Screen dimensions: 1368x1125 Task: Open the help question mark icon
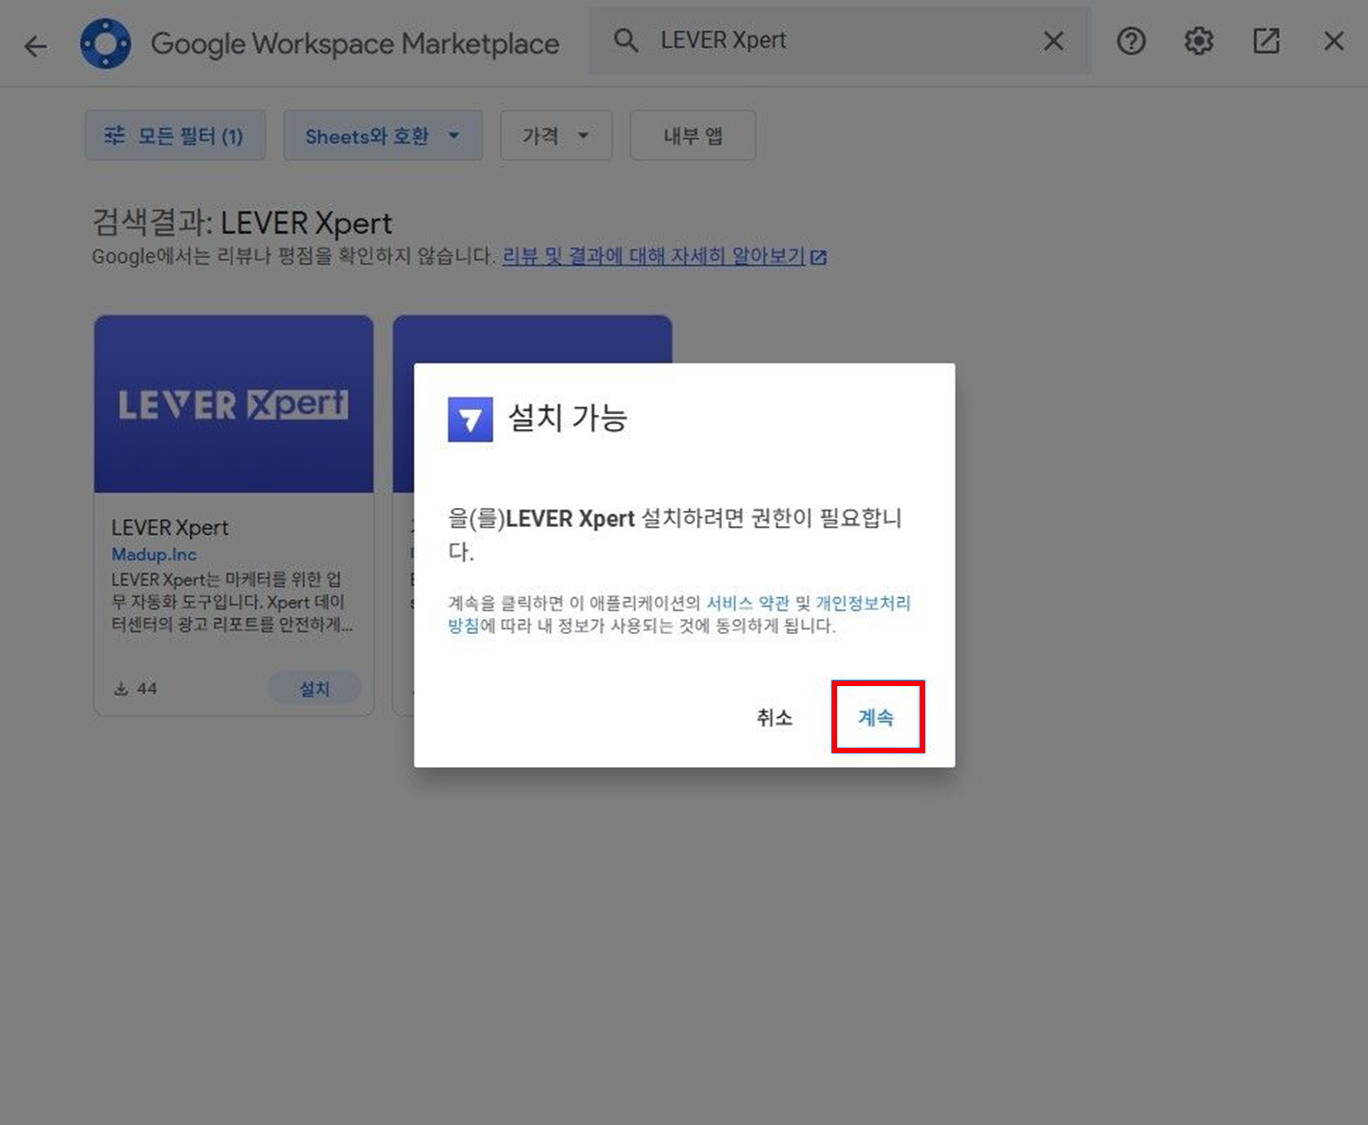click(1131, 41)
